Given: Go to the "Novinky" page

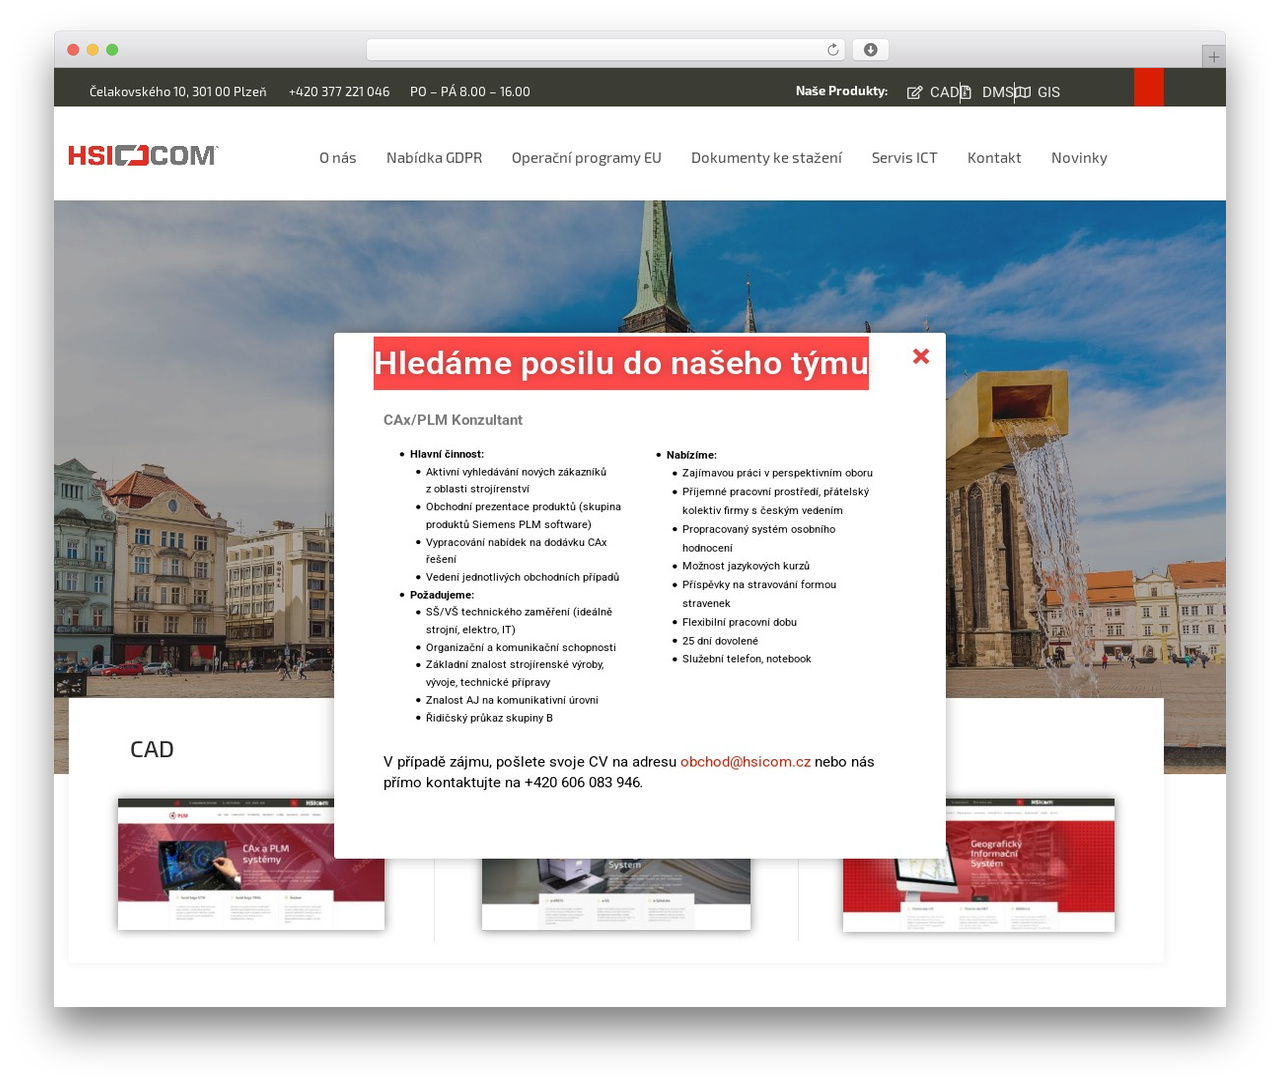Looking at the screenshot, I should click(1079, 158).
